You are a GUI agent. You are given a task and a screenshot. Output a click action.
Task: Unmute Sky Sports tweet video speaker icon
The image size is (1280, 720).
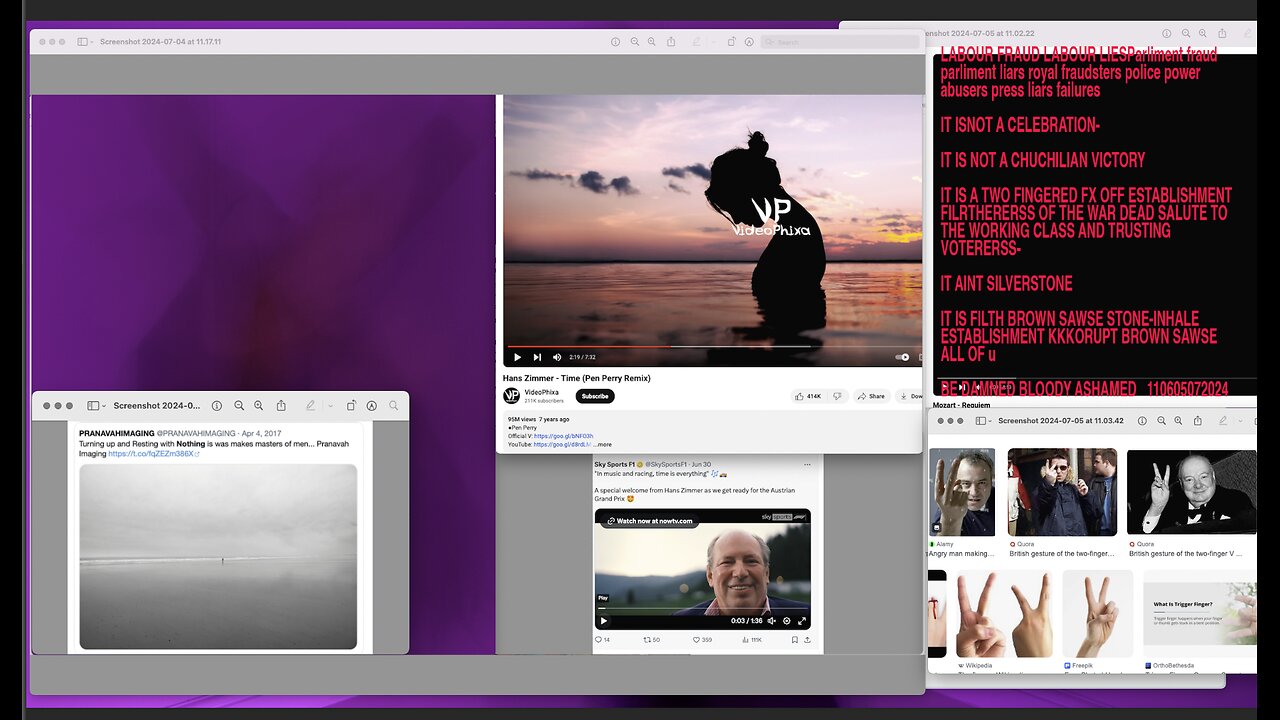point(770,620)
